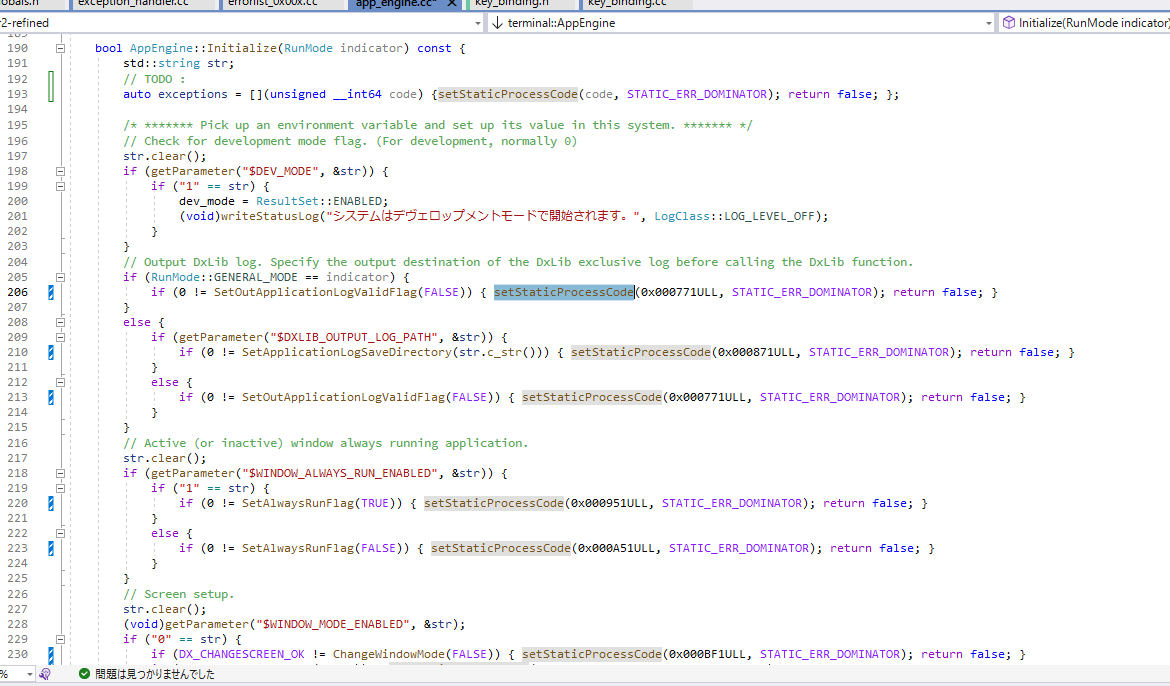Click the selected setStaticProcessCode on line 206
The width and height of the screenshot is (1170, 686).
point(563,293)
